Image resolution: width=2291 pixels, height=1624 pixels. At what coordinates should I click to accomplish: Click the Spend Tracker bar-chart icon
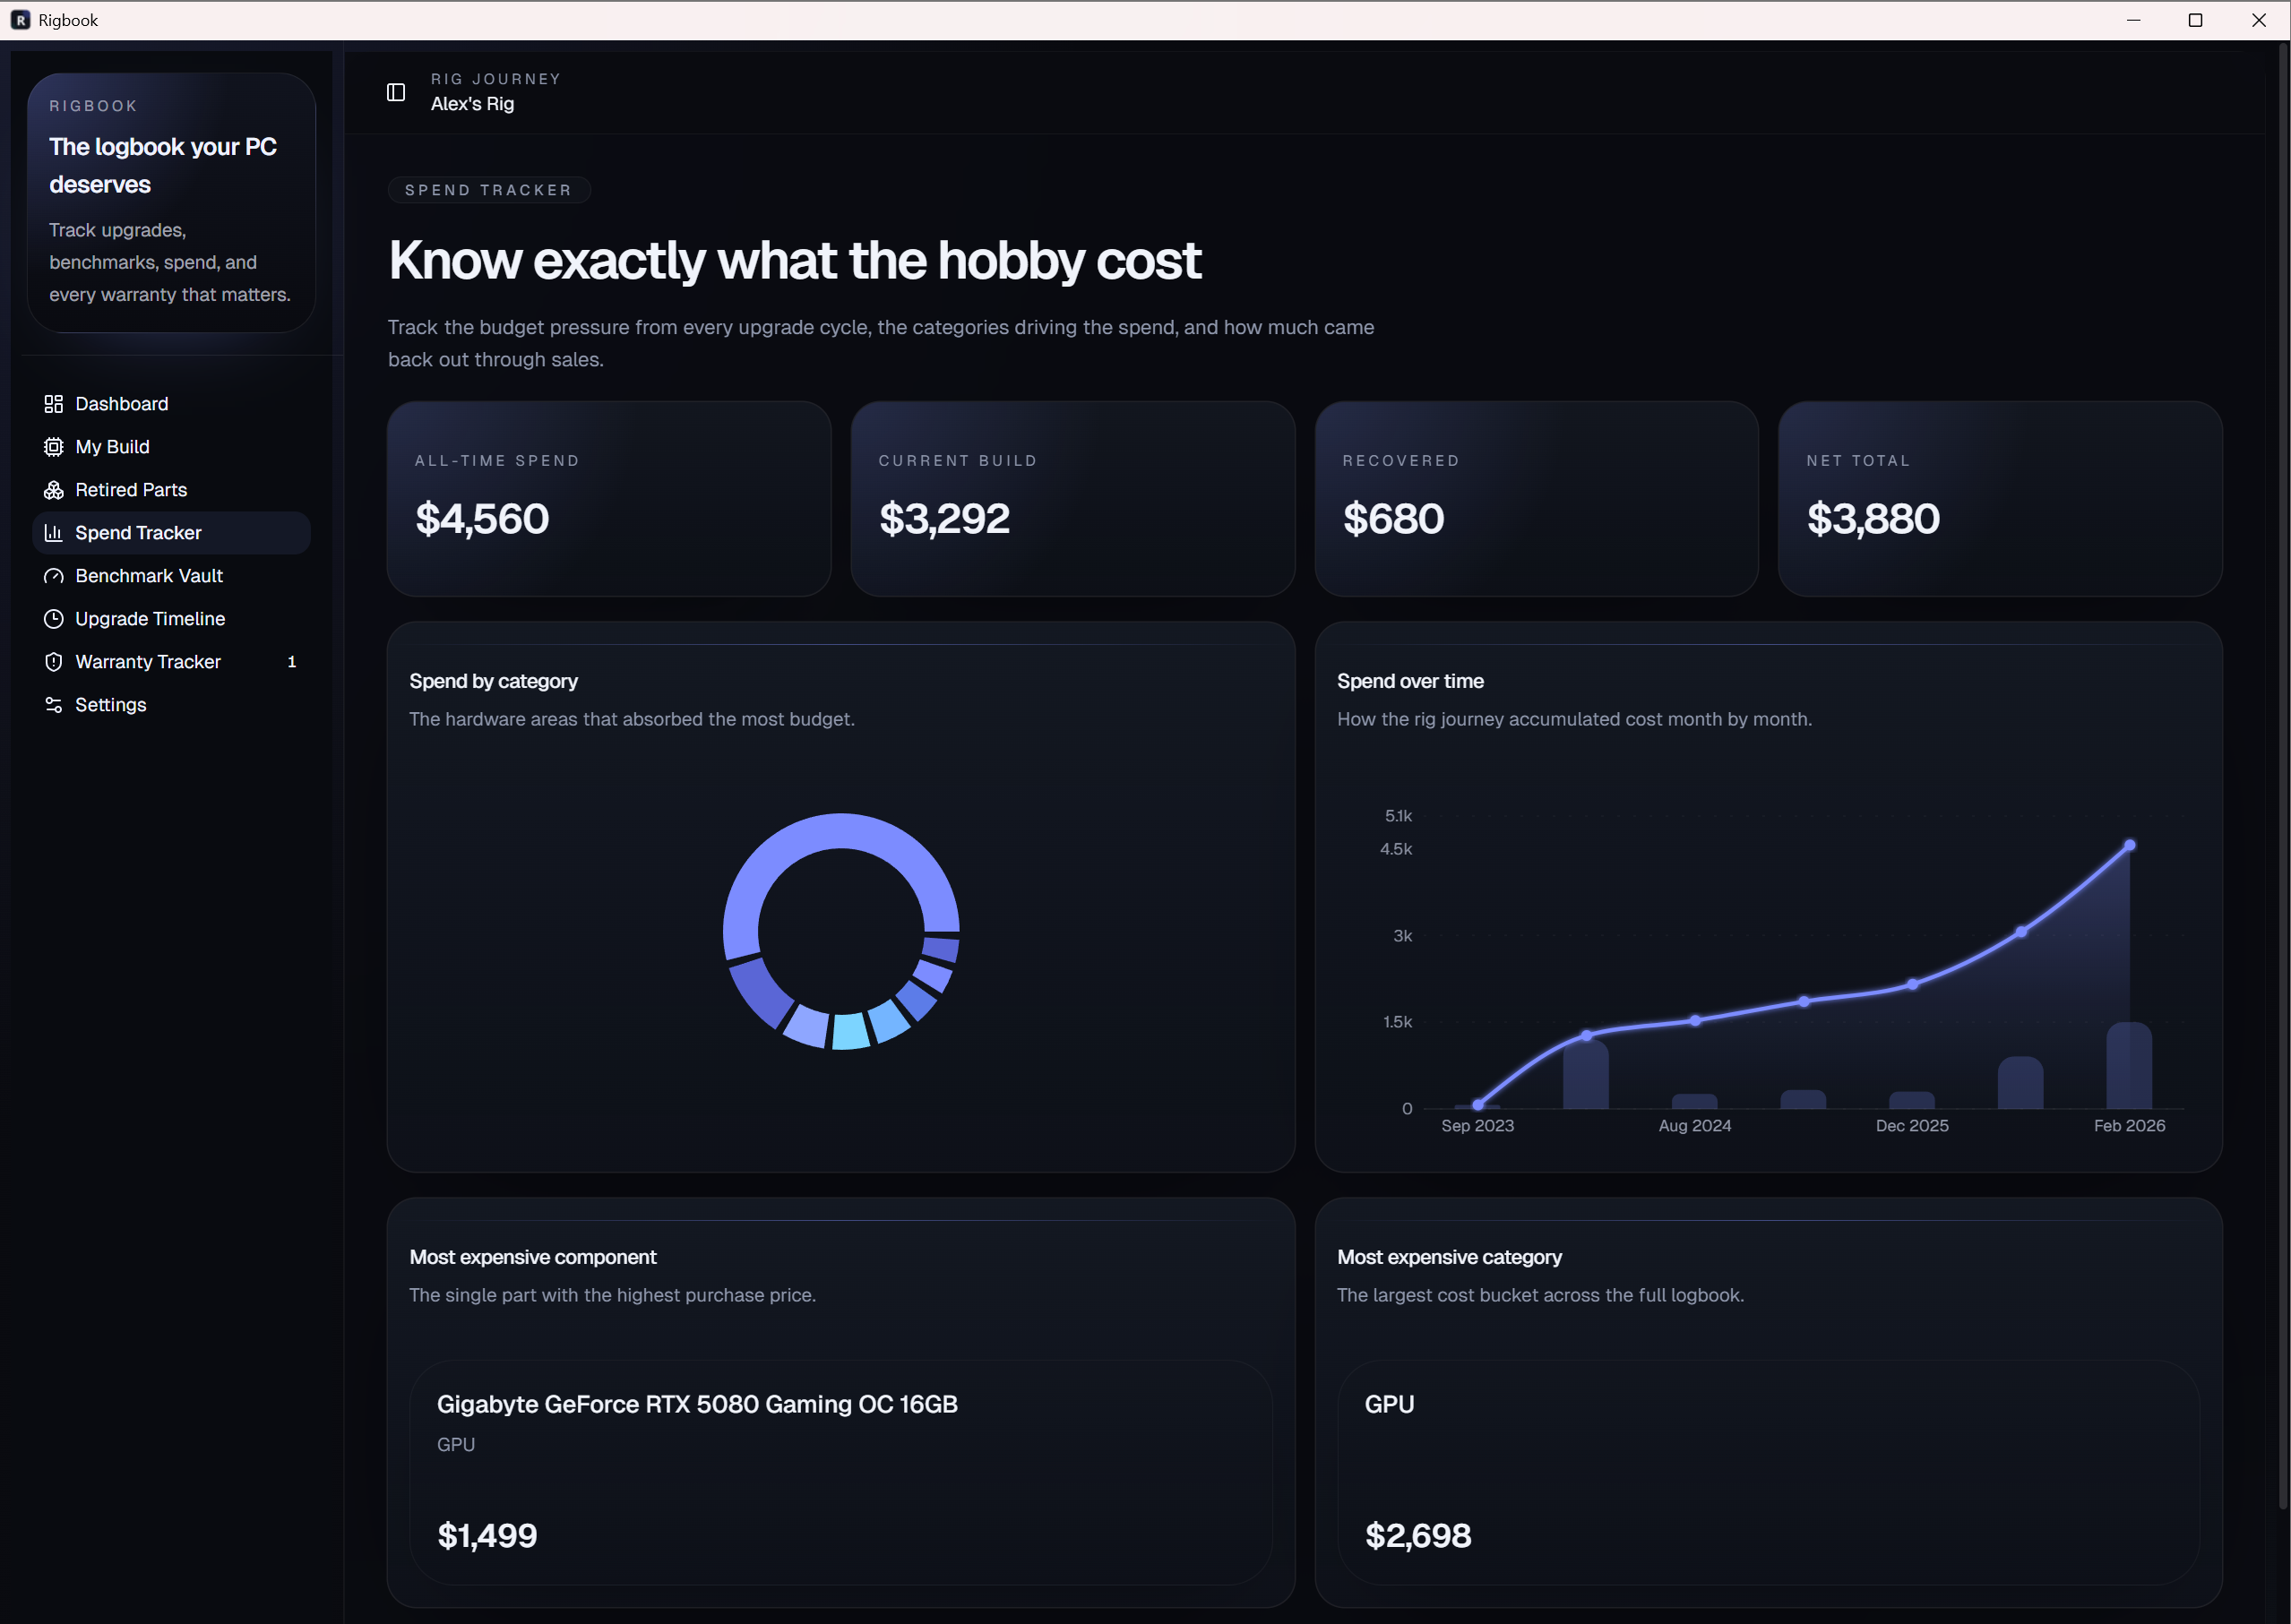click(54, 533)
